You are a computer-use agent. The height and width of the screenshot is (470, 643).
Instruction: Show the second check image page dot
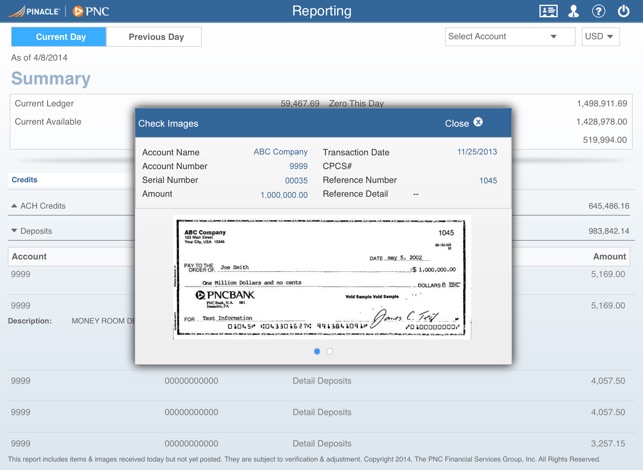tap(330, 351)
